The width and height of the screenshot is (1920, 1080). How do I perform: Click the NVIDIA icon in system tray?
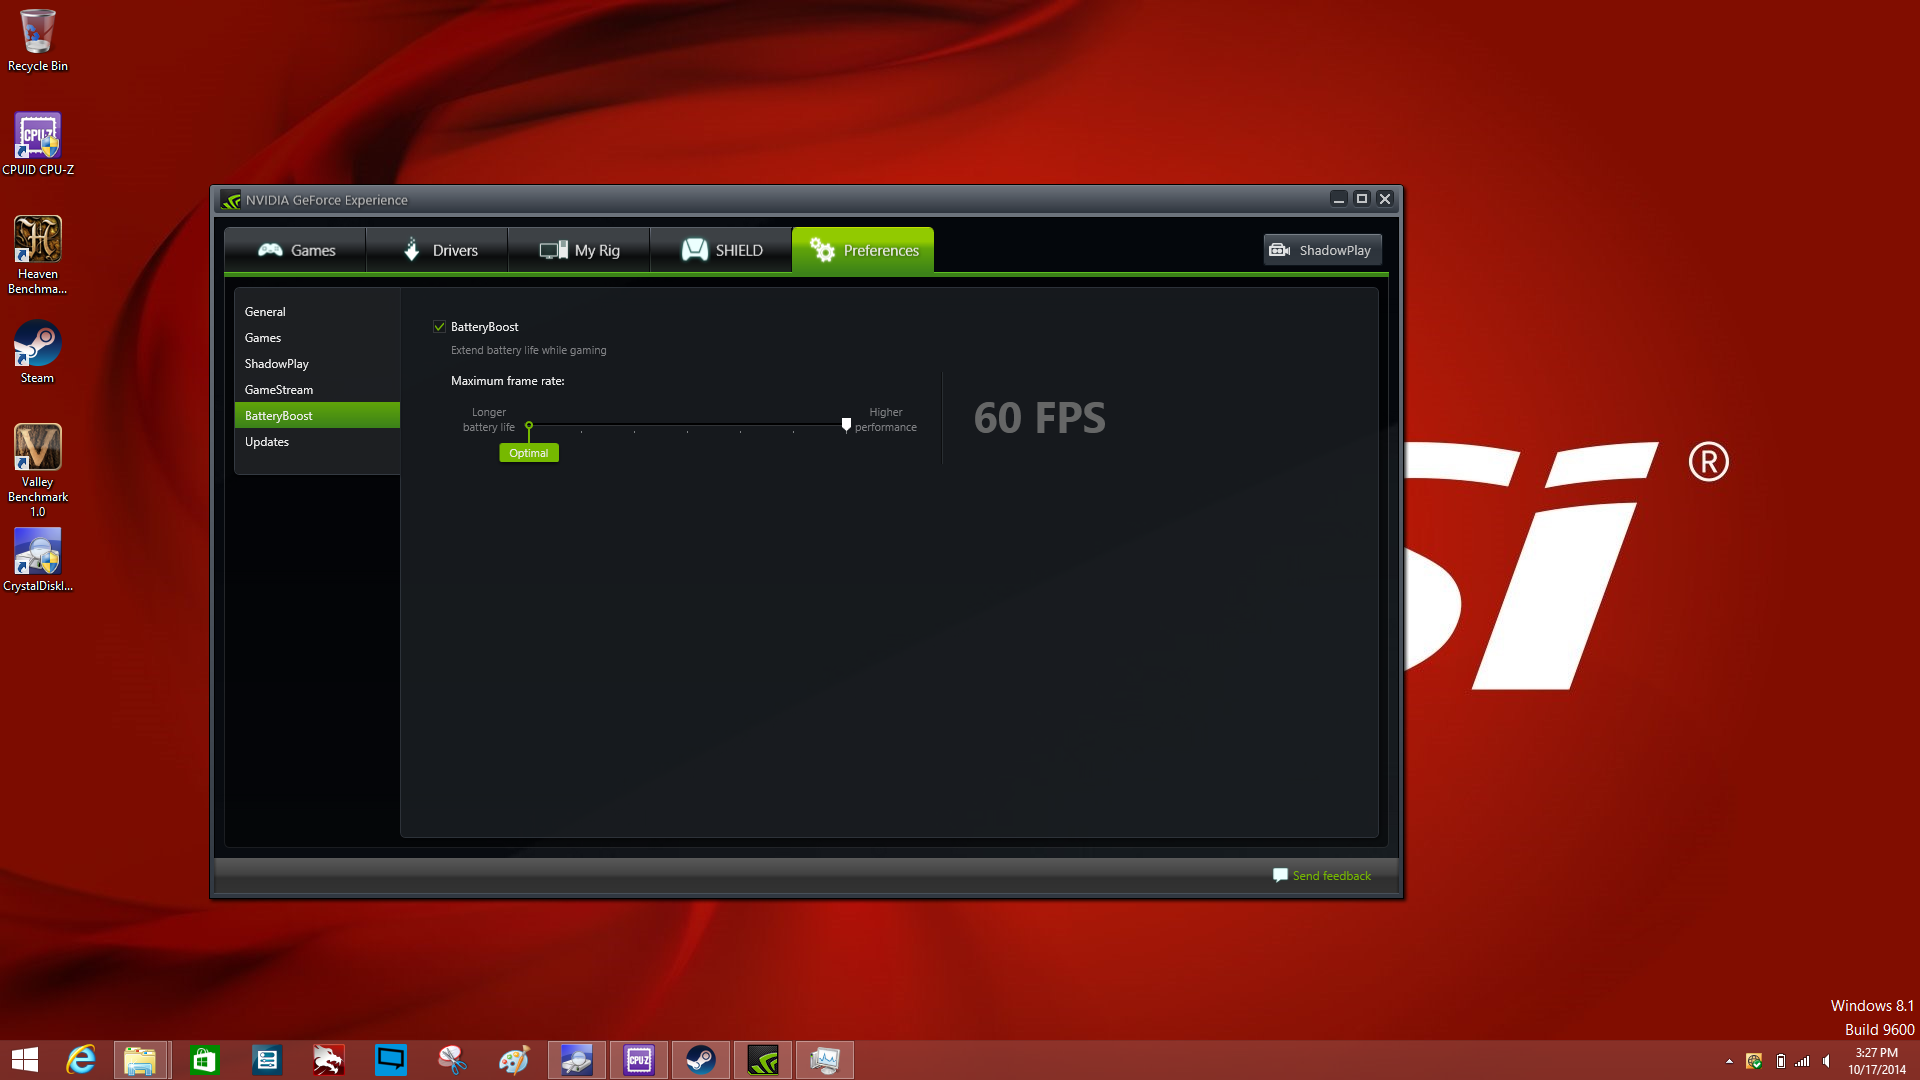pyautogui.click(x=762, y=1059)
